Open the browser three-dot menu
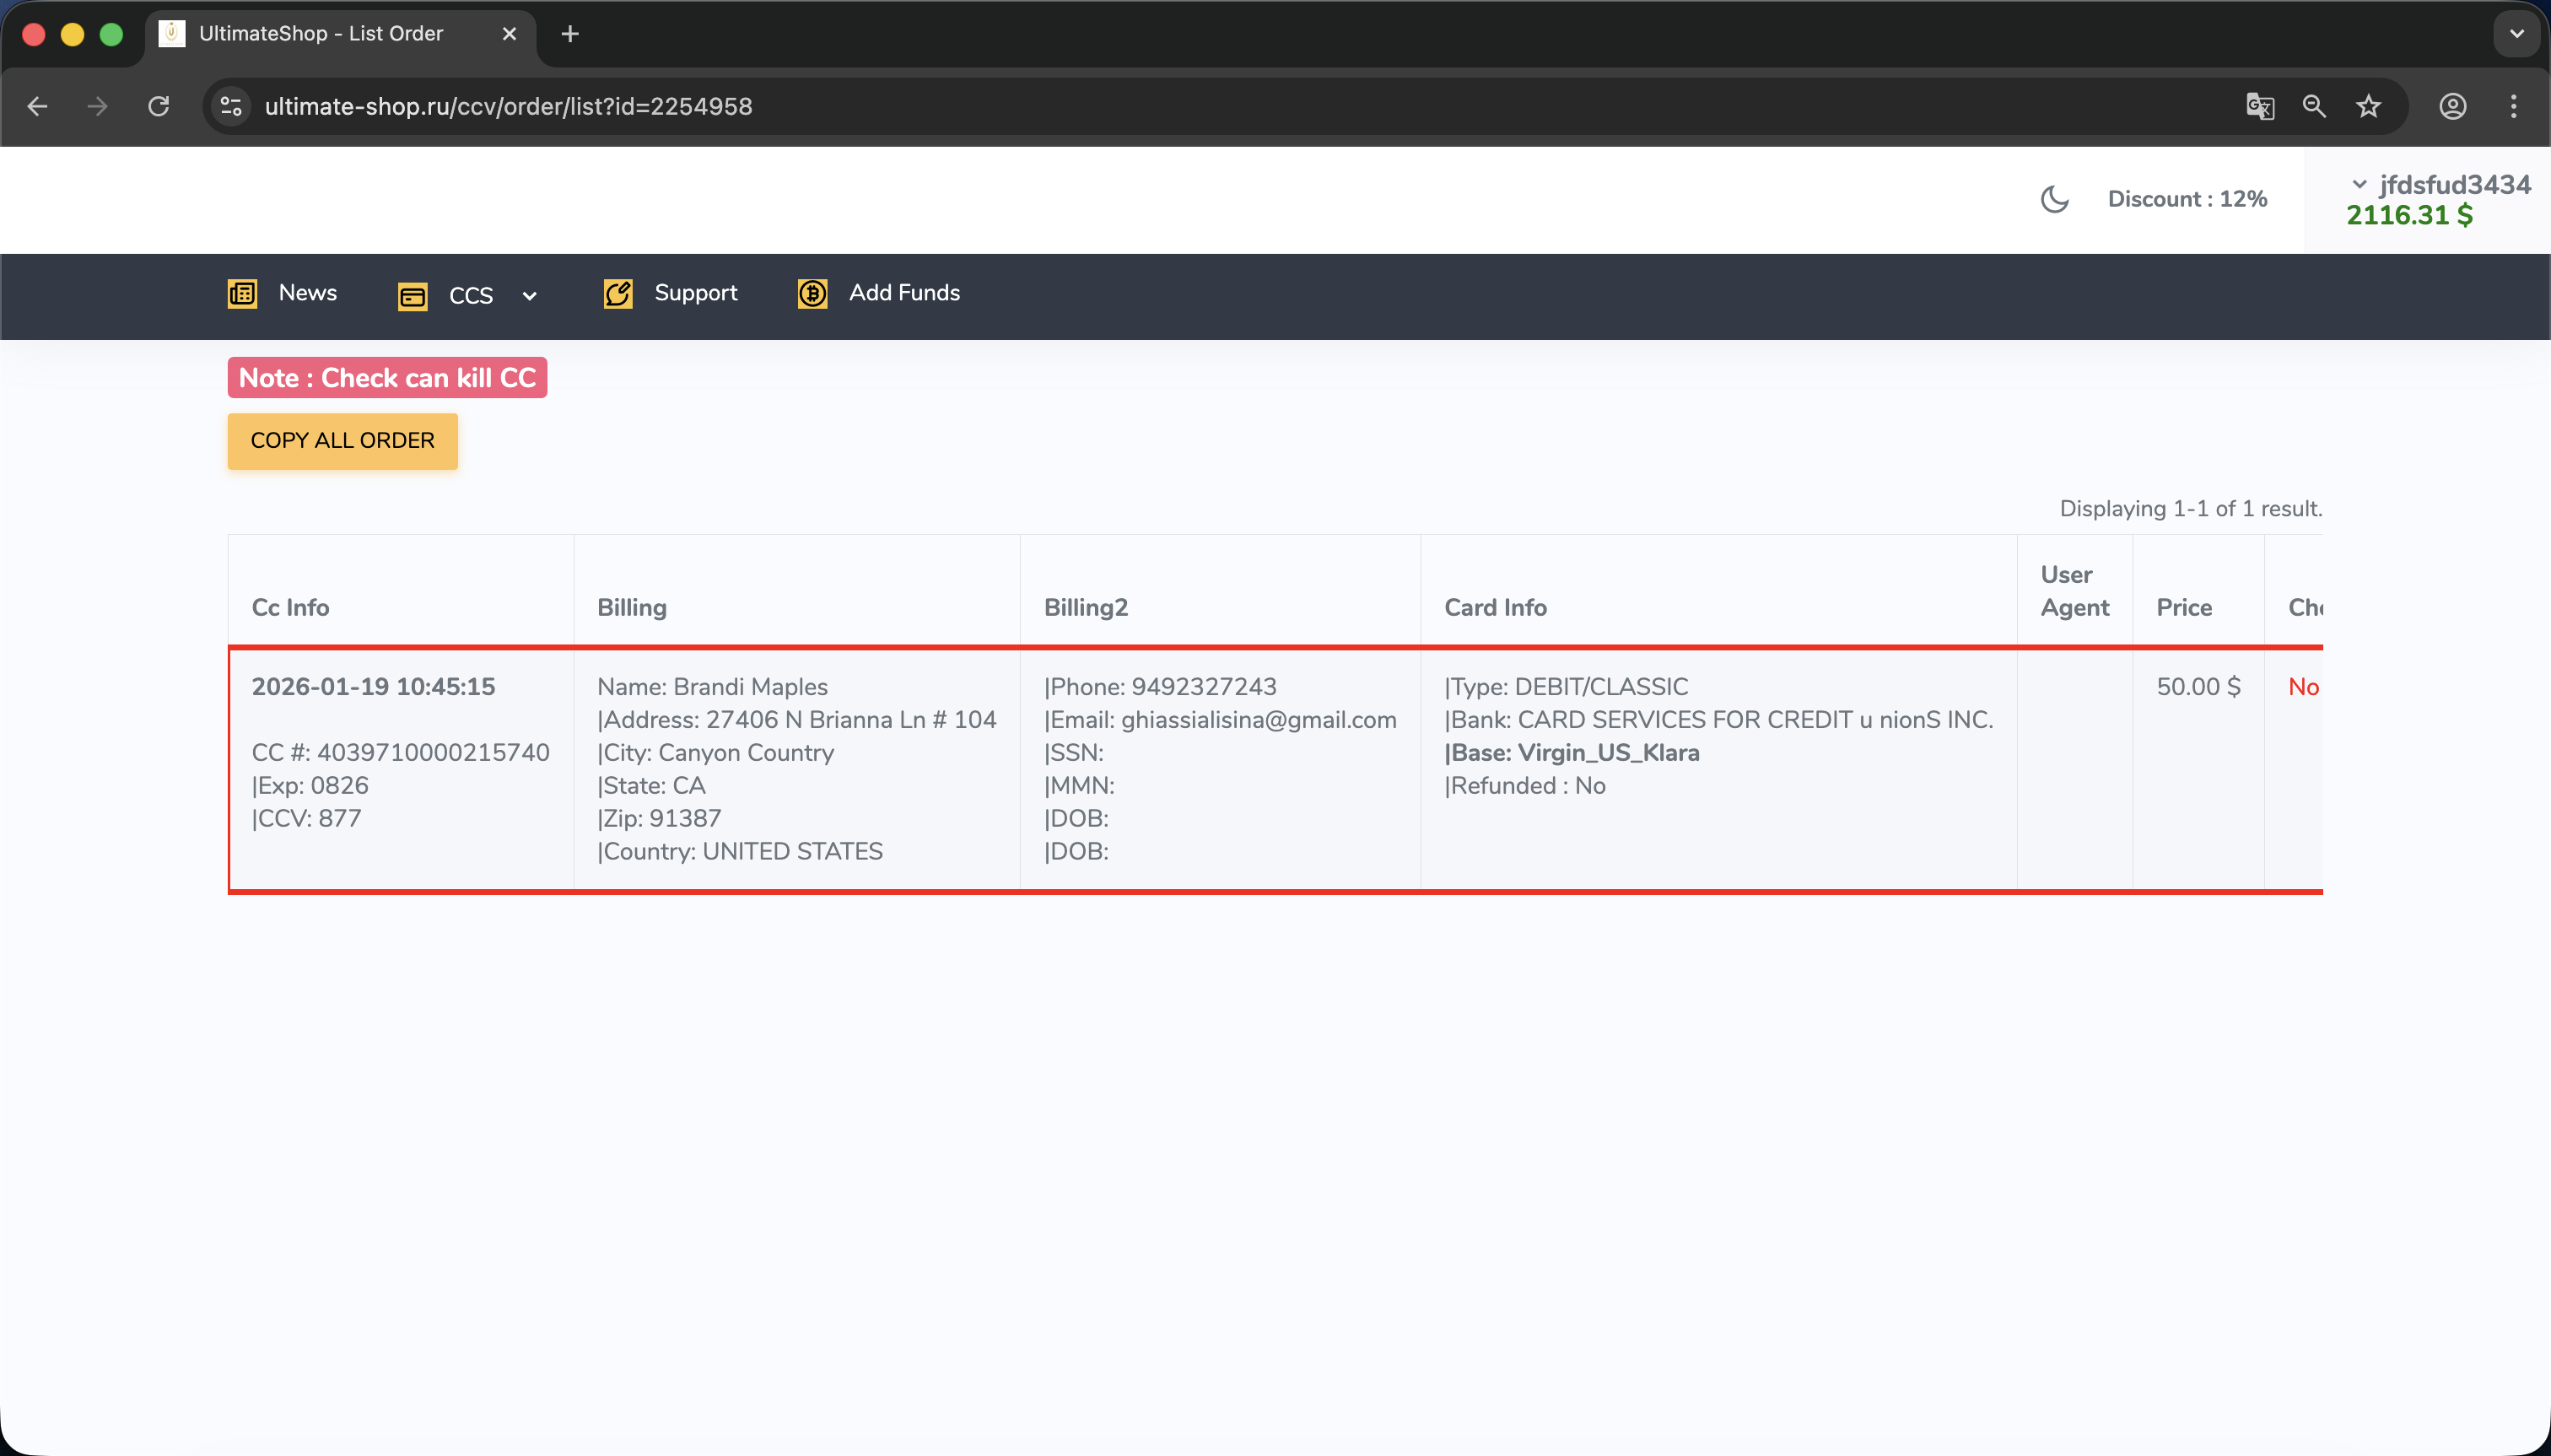This screenshot has width=2551, height=1456. tap(2514, 106)
